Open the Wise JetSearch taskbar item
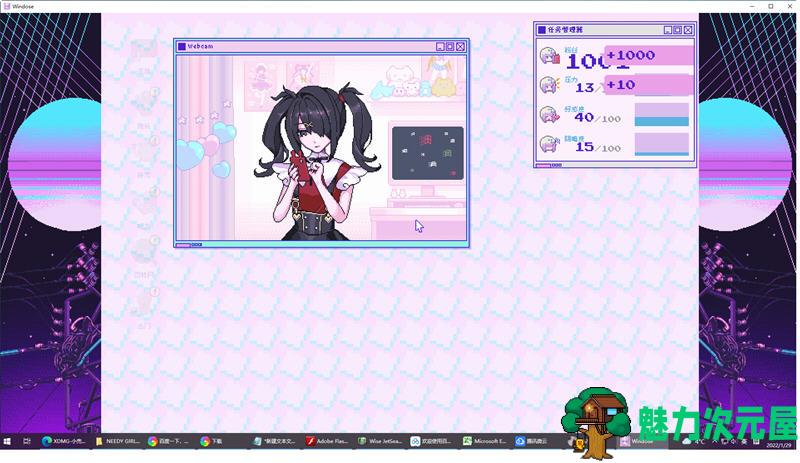The image size is (800, 463). tap(380, 441)
